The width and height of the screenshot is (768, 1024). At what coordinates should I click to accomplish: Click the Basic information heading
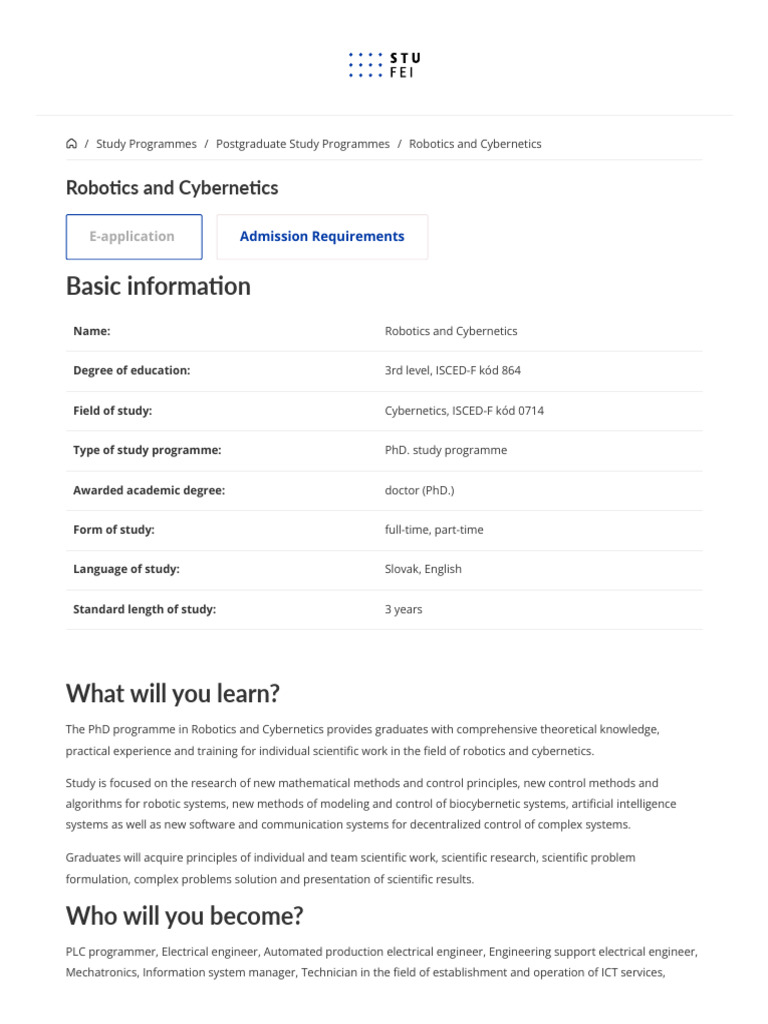click(158, 286)
